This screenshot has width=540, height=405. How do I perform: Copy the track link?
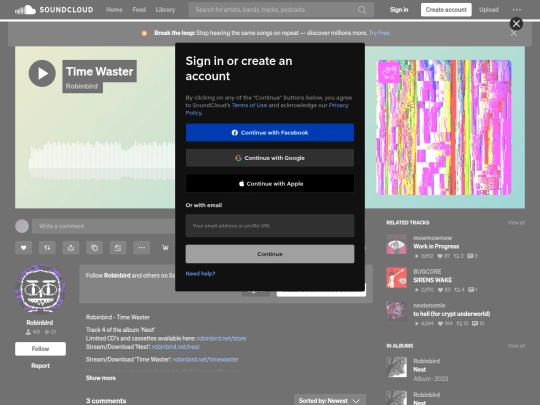(94, 248)
